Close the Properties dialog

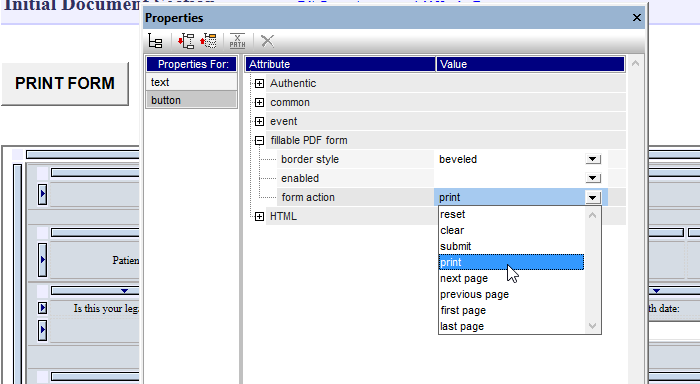click(637, 17)
